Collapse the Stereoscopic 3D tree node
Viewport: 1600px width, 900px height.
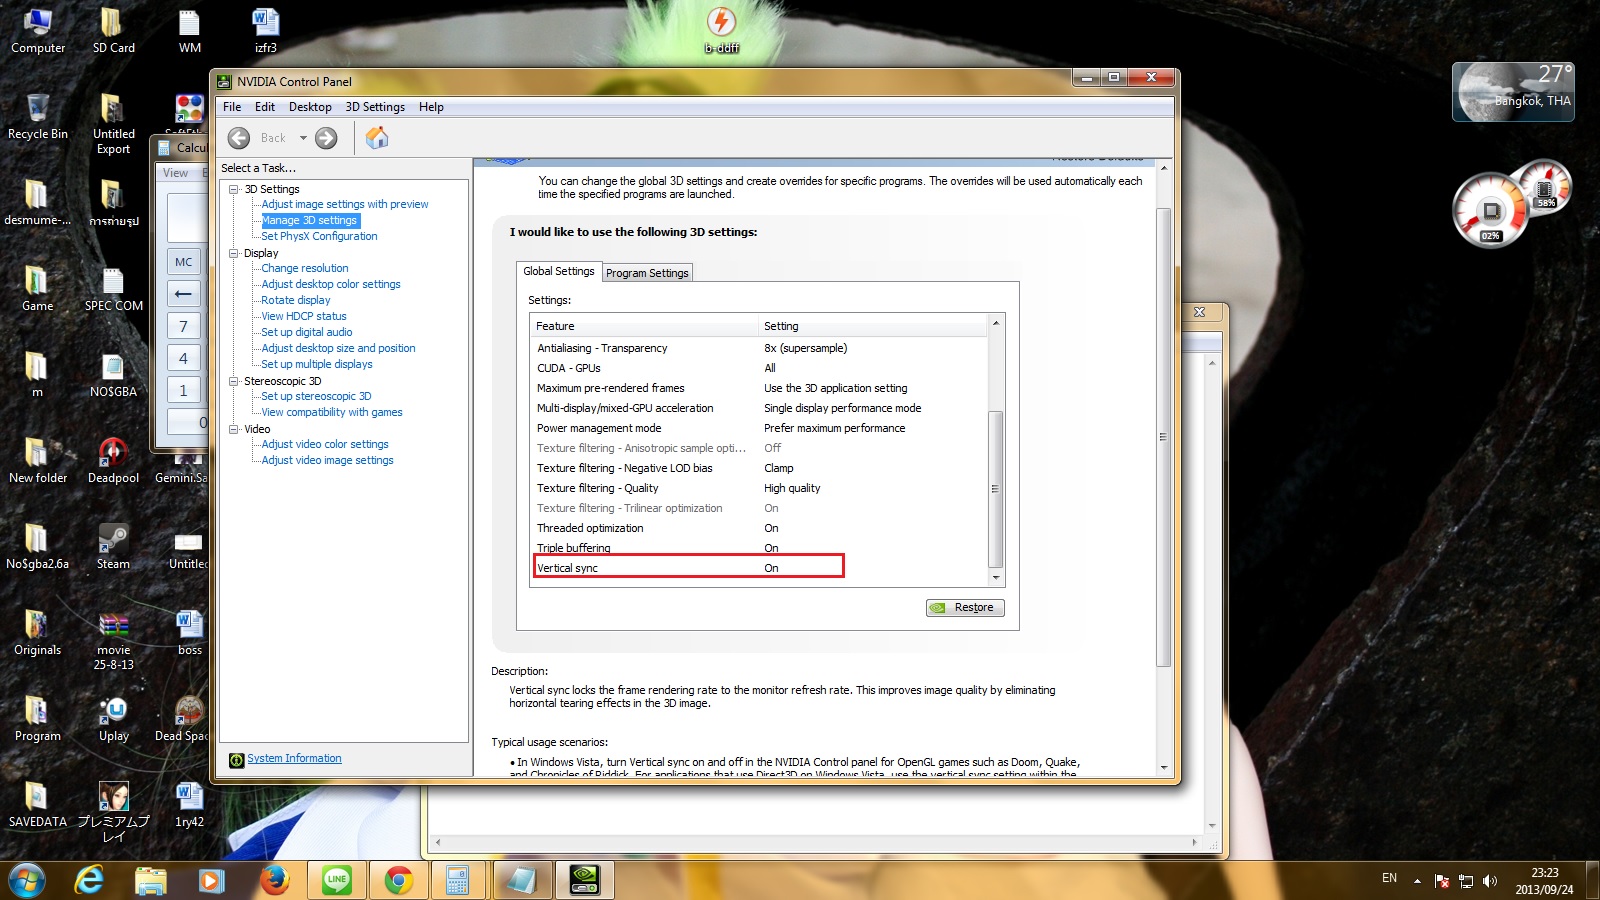(x=234, y=381)
